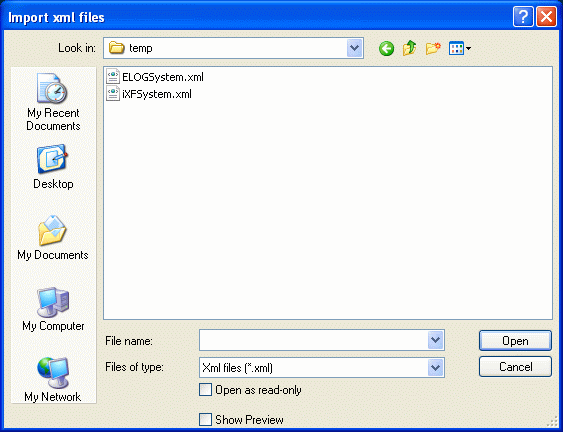Expand the File name dropdown arrow

point(436,340)
